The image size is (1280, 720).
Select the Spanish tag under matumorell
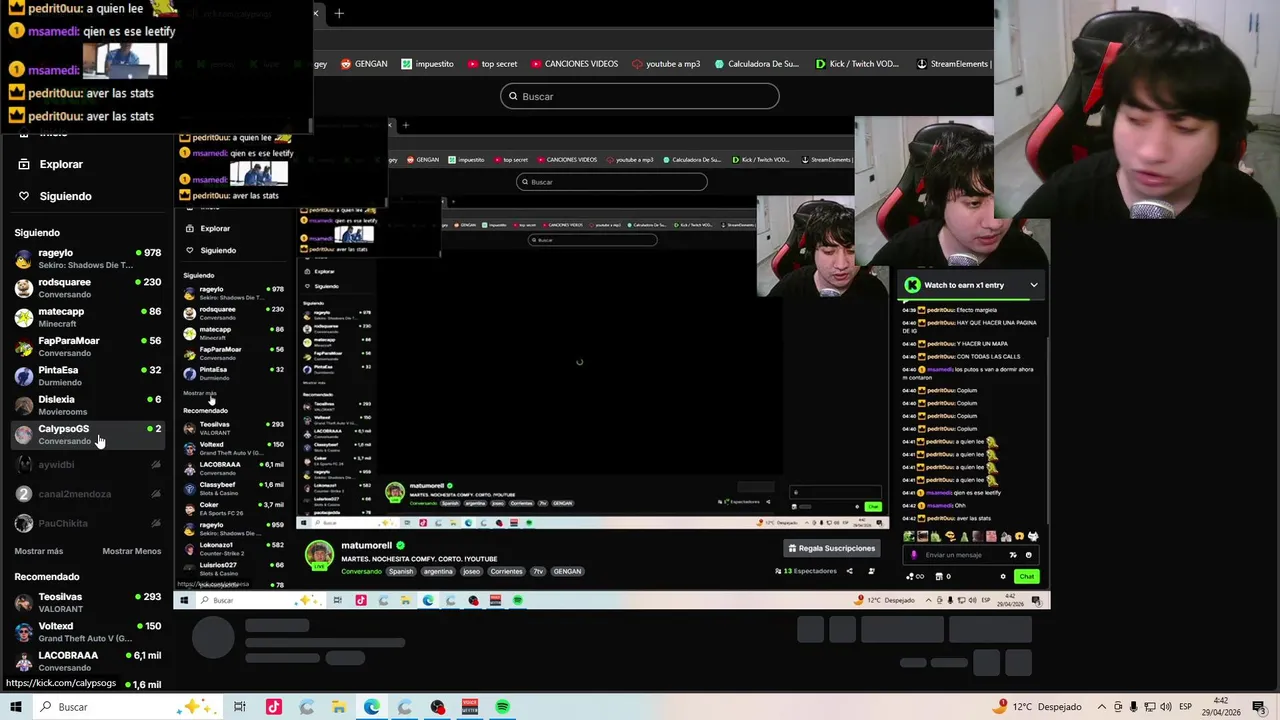[x=401, y=571]
